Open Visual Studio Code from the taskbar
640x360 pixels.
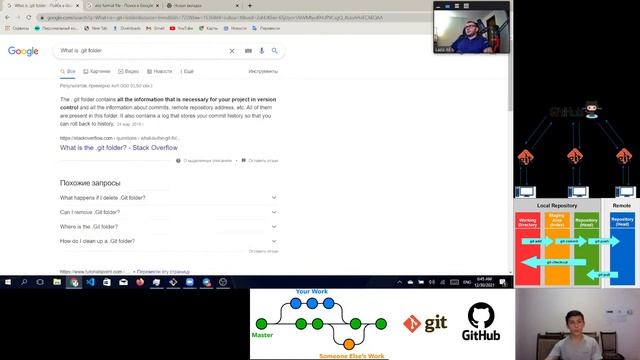[x=90, y=282]
